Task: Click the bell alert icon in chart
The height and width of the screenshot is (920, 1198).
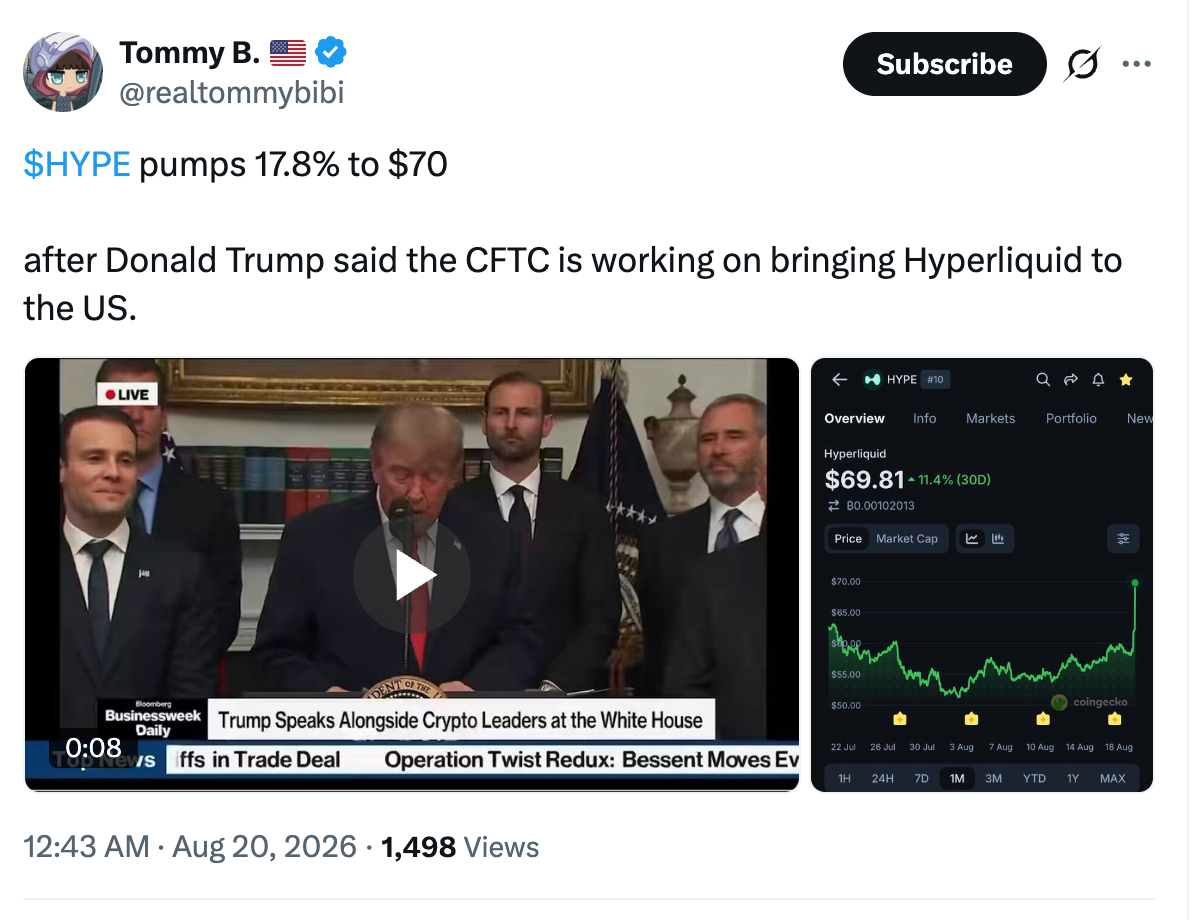Action: (x=1098, y=380)
